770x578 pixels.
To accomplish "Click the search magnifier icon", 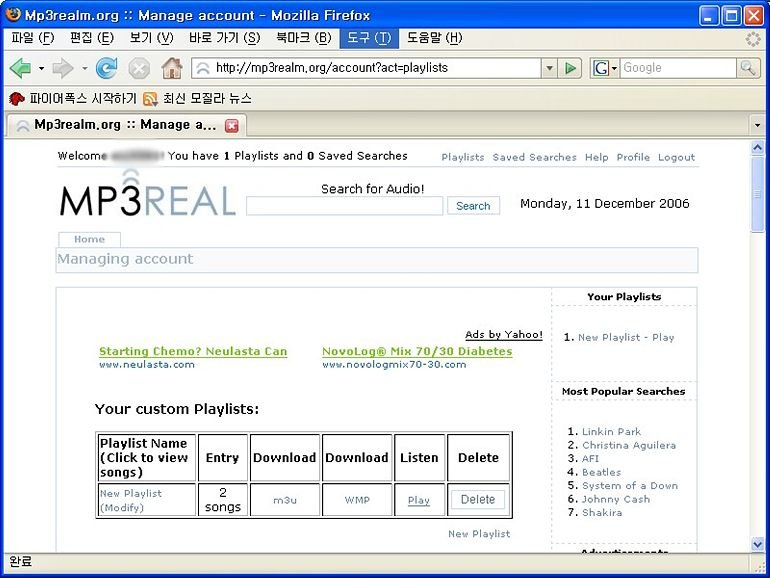I will pos(747,68).
